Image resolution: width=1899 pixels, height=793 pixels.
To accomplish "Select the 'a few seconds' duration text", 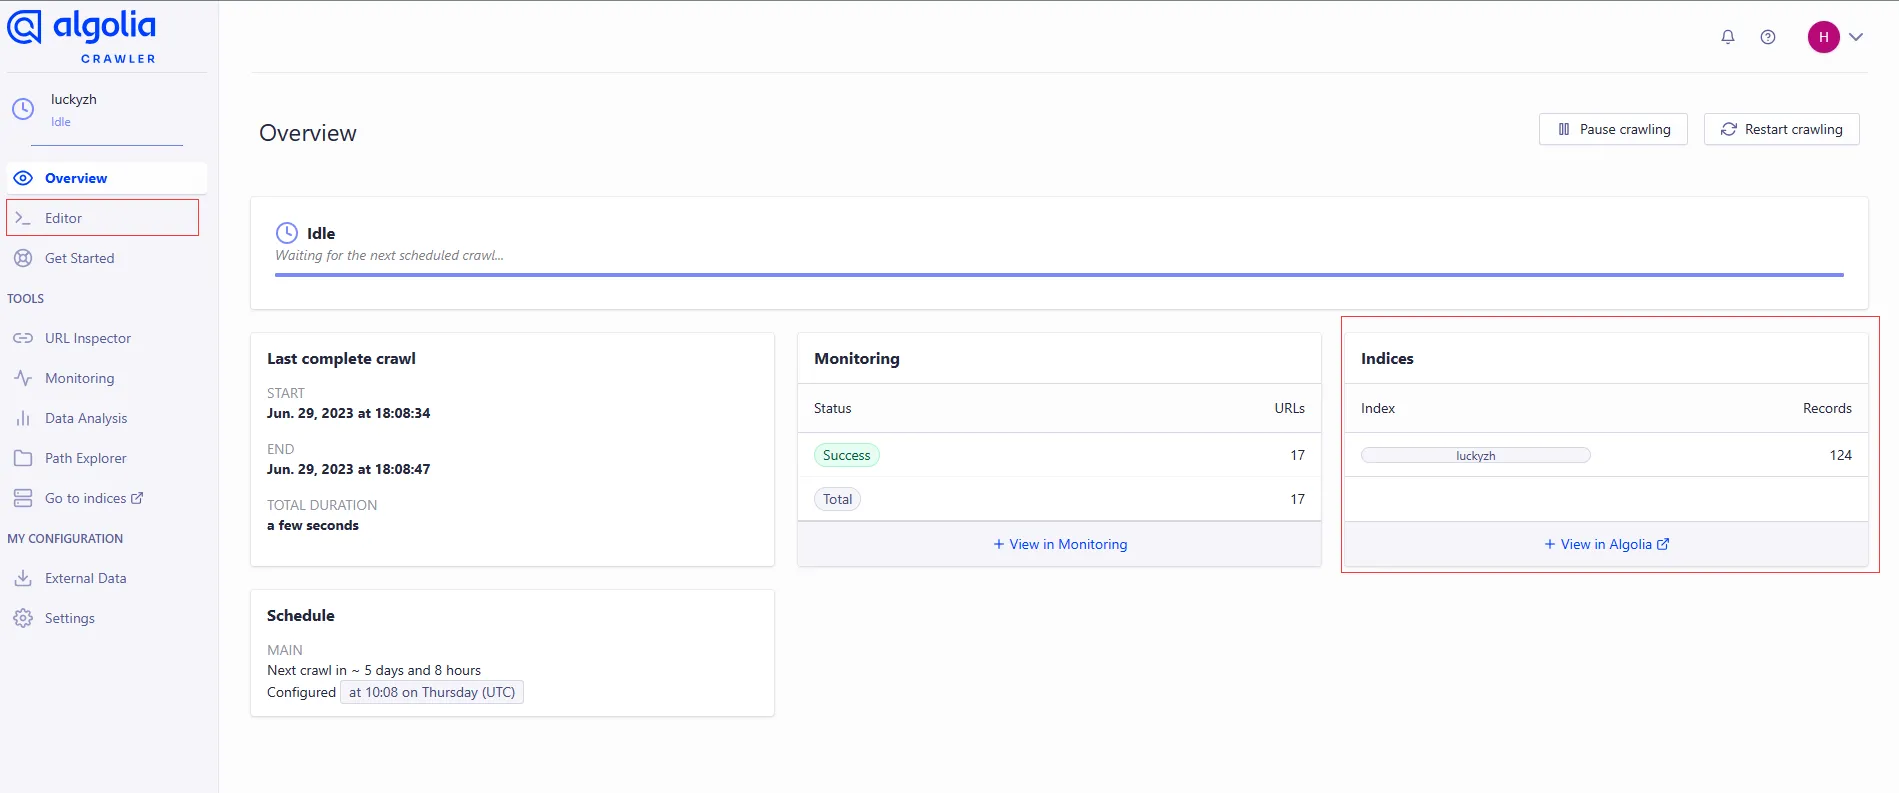I will tap(313, 525).
